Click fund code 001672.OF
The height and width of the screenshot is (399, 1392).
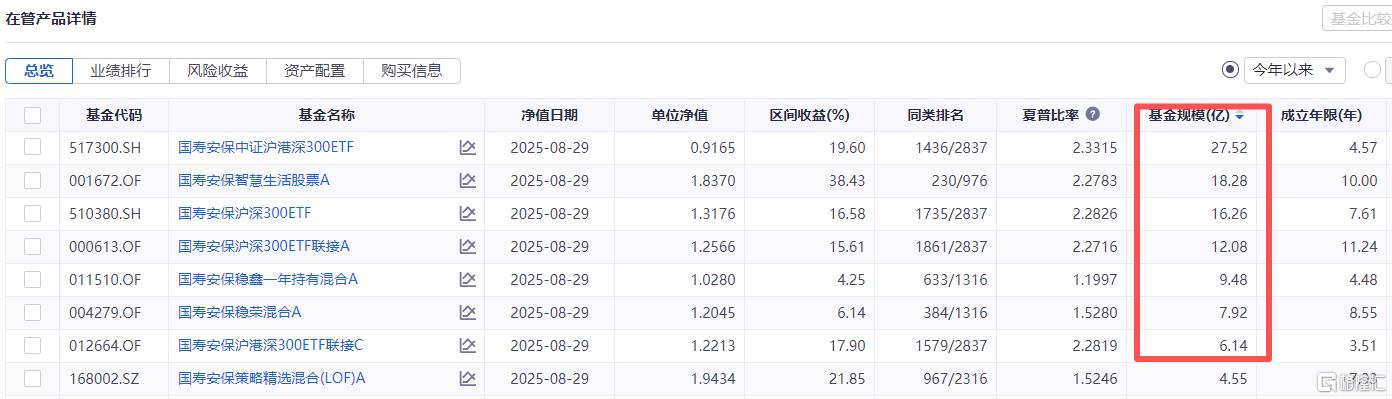coord(106,181)
